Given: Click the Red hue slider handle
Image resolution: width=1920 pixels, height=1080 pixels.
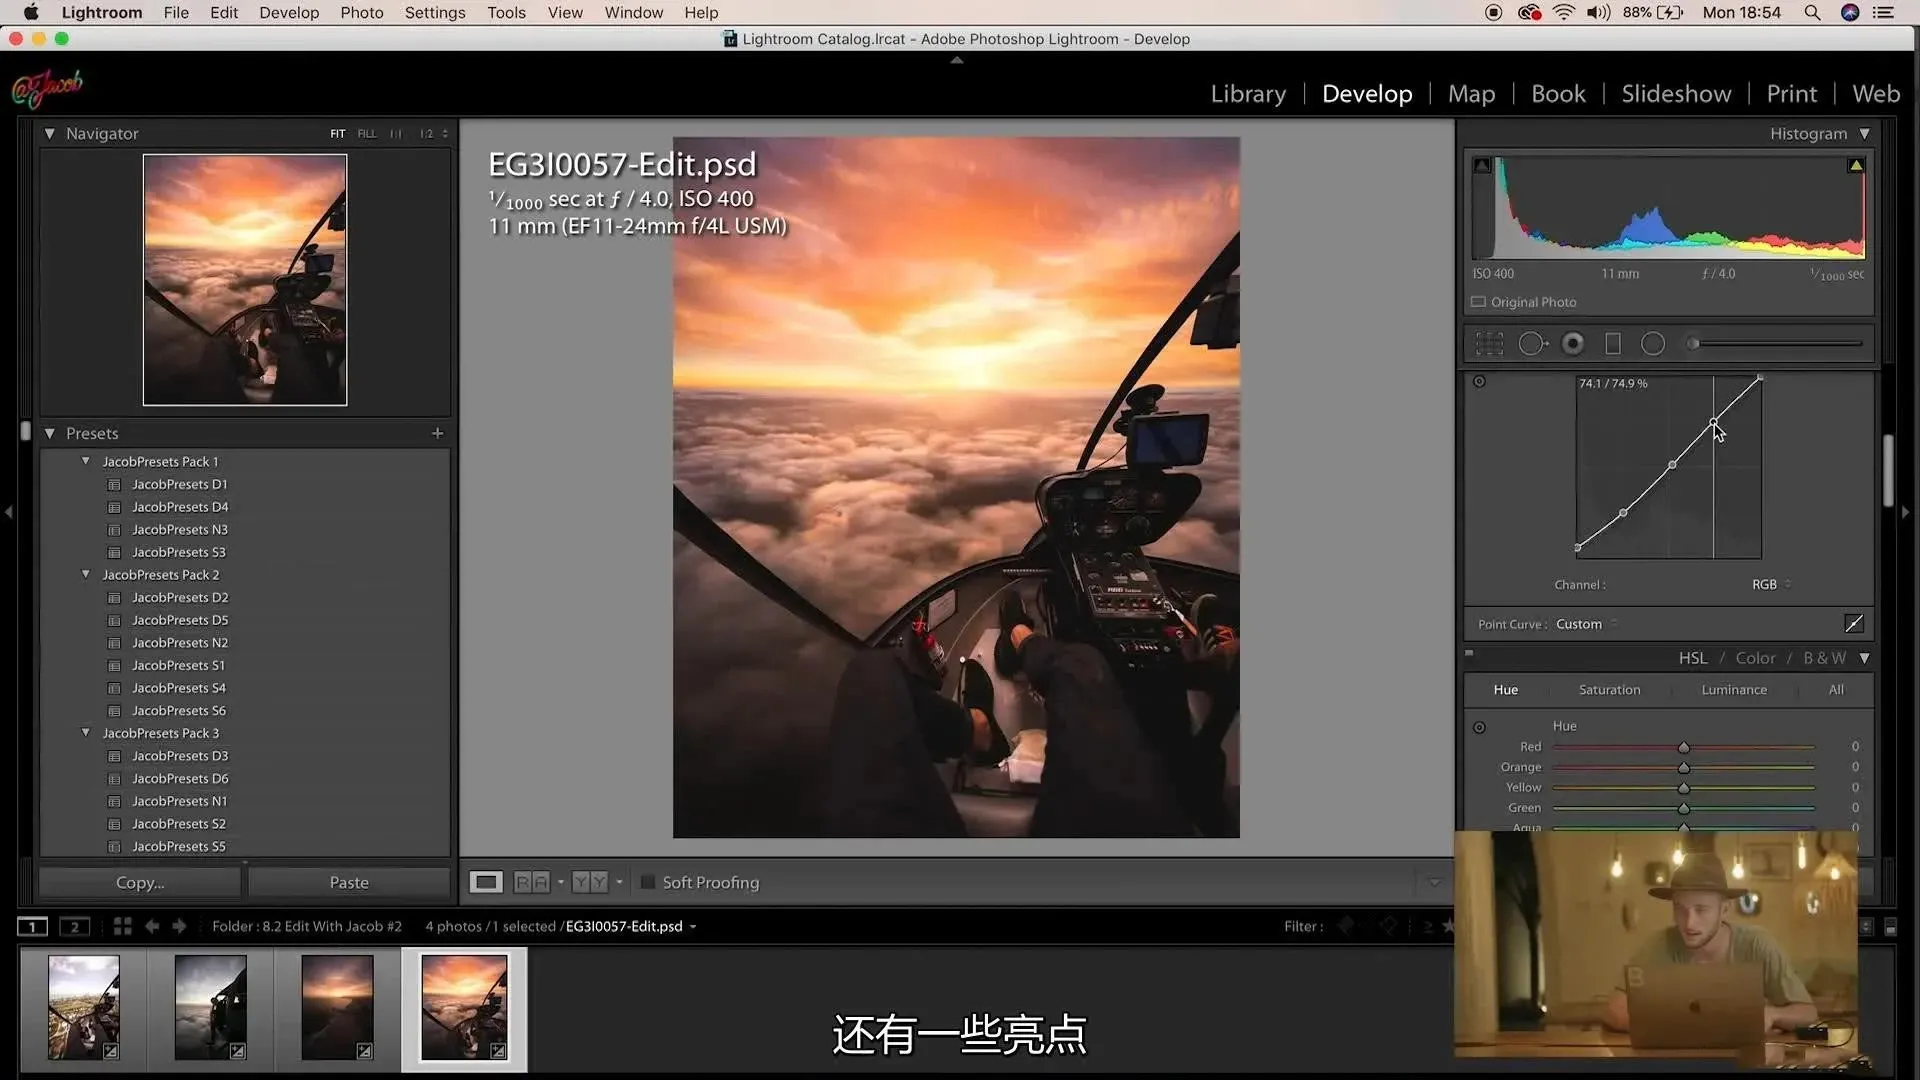Looking at the screenshot, I should point(1684,748).
